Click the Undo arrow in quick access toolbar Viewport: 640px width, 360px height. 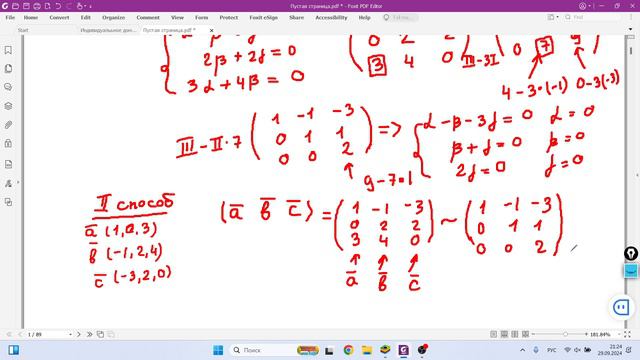coord(58,6)
